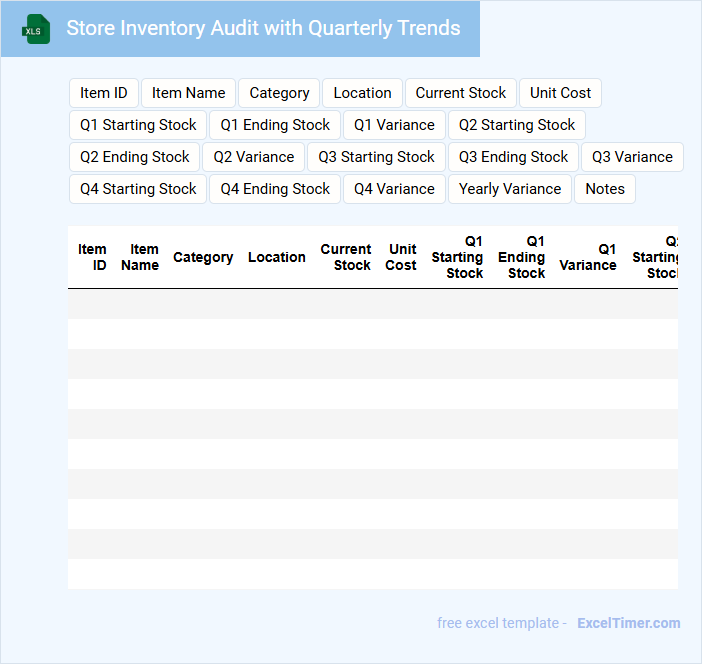This screenshot has height=664, width=702.
Task: Click the Q1 Ending Stock column header
Action: pos(521,257)
